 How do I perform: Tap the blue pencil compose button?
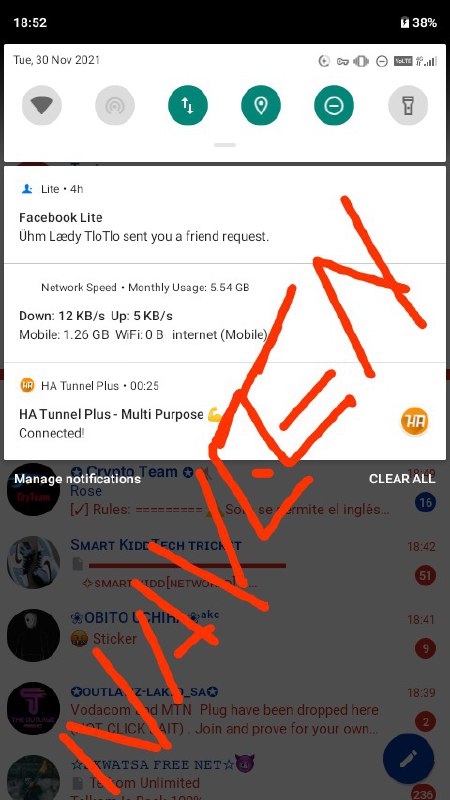click(x=408, y=759)
